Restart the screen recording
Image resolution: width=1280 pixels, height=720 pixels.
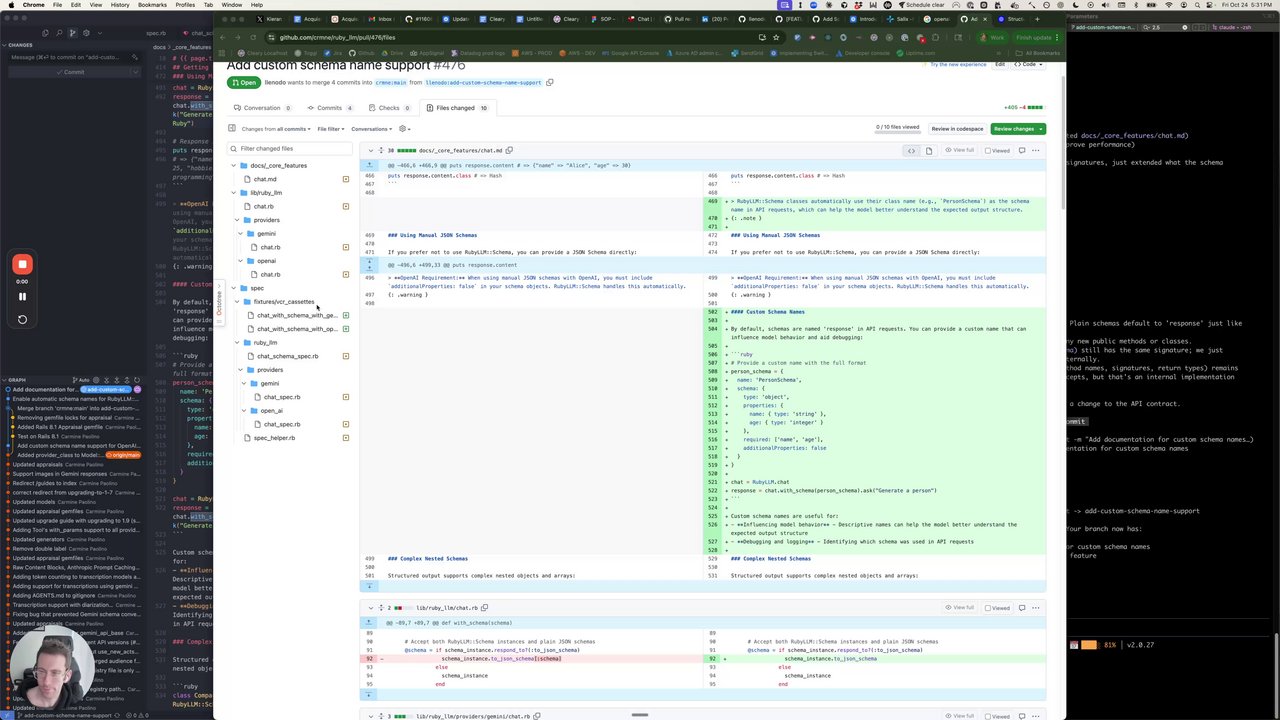coord(22,319)
